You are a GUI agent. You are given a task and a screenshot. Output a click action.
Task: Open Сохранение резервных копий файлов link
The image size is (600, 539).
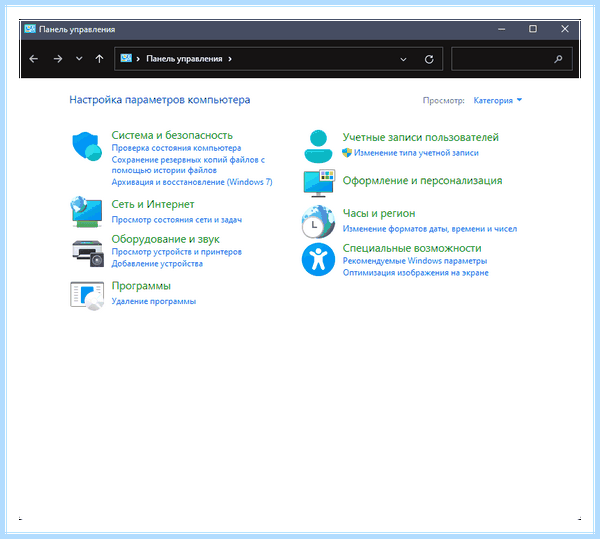coord(188,165)
